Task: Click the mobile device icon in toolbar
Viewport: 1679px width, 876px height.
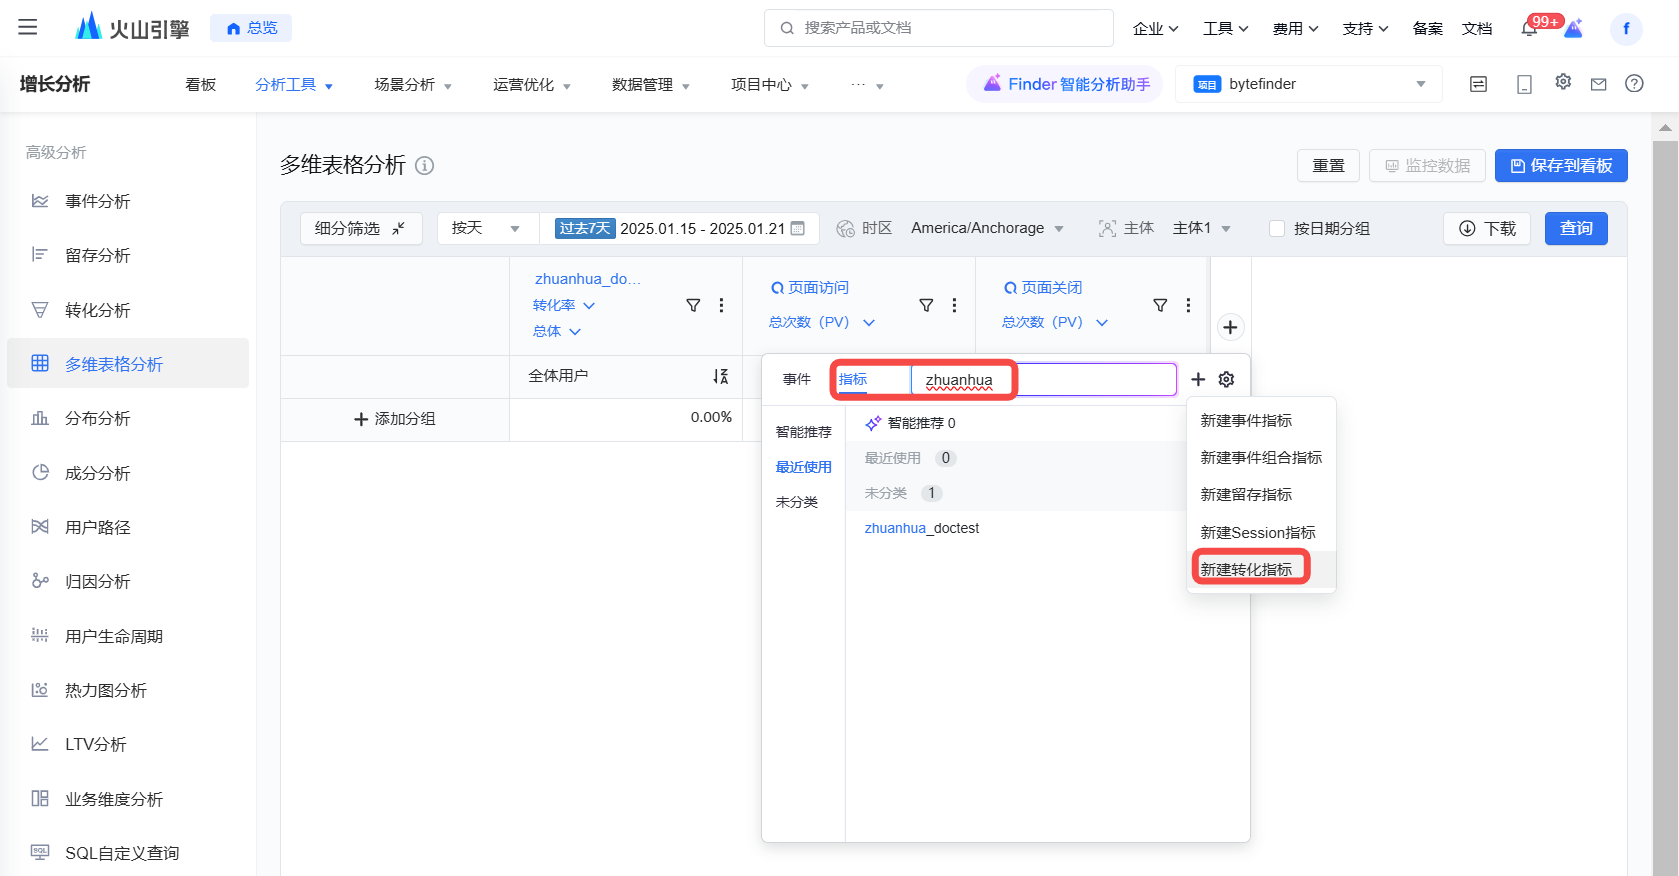Action: coord(1524,84)
